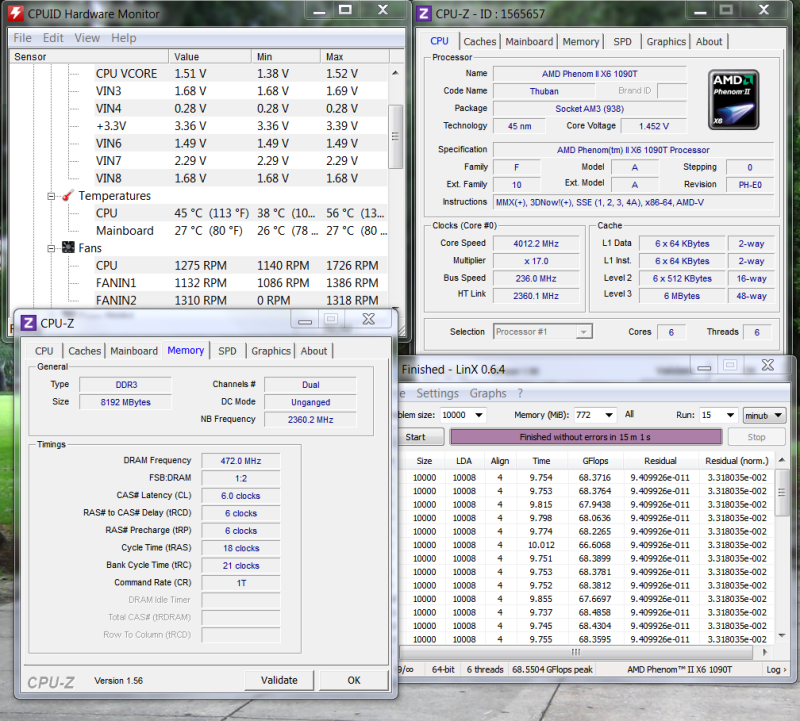The width and height of the screenshot is (800, 721).
Task: Click the Validate button in CPU-Z
Action: (x=279, y=680)
